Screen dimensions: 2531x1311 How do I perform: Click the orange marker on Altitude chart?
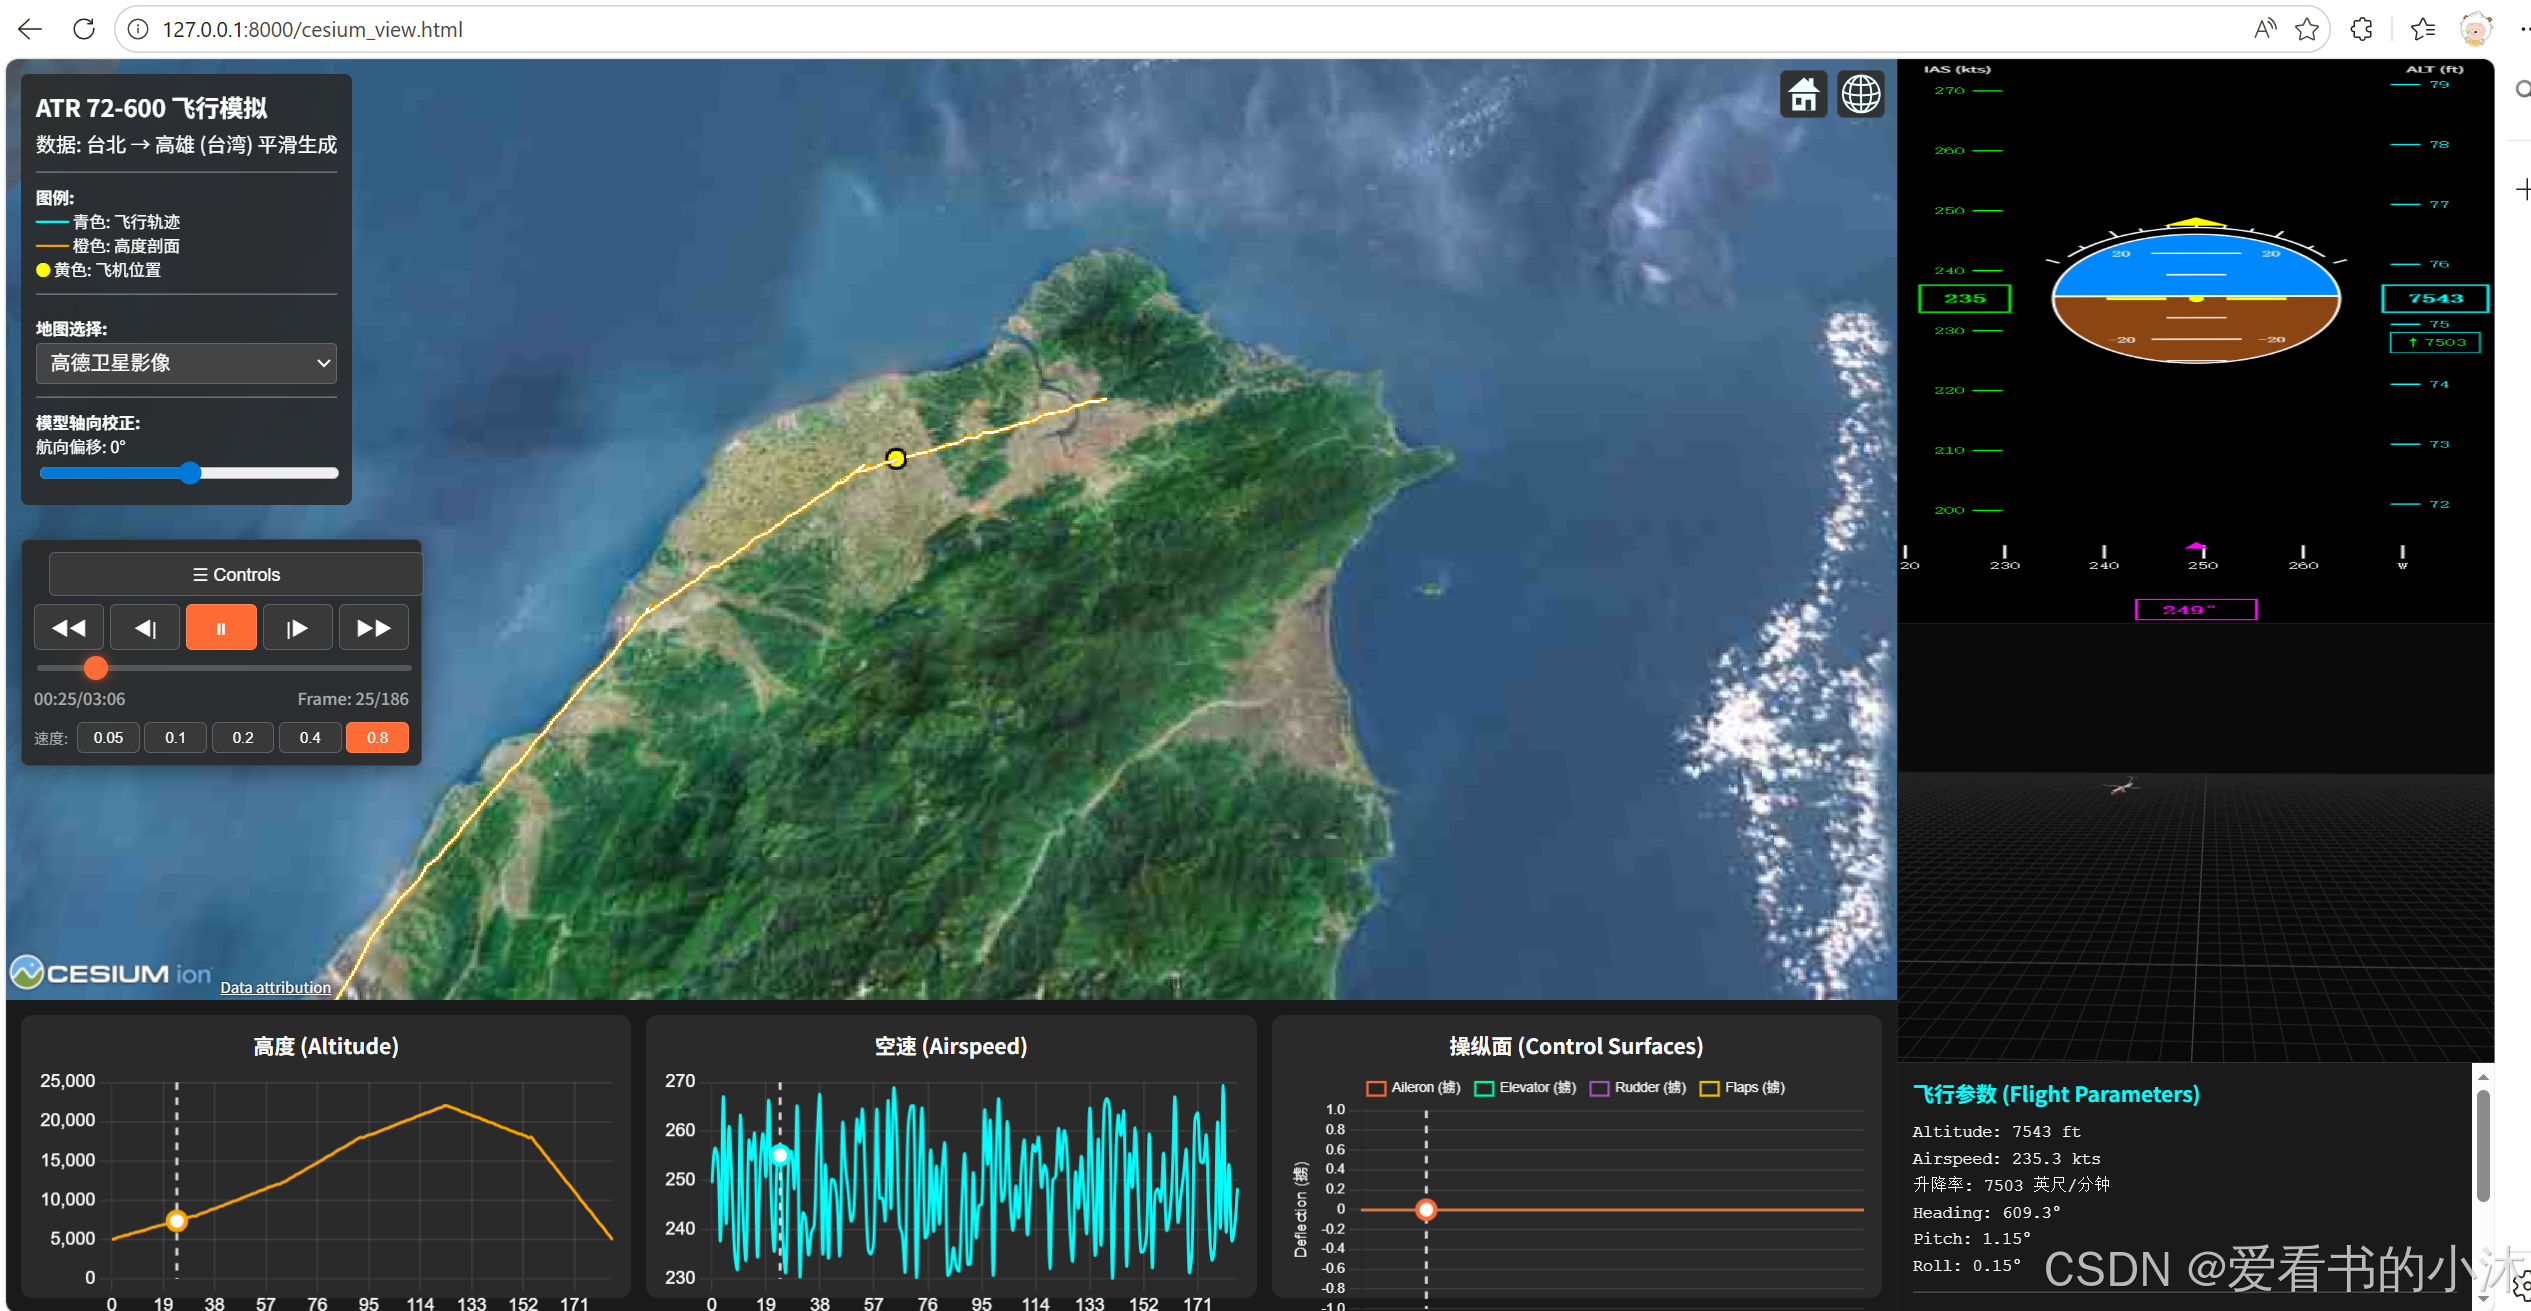177,1220
